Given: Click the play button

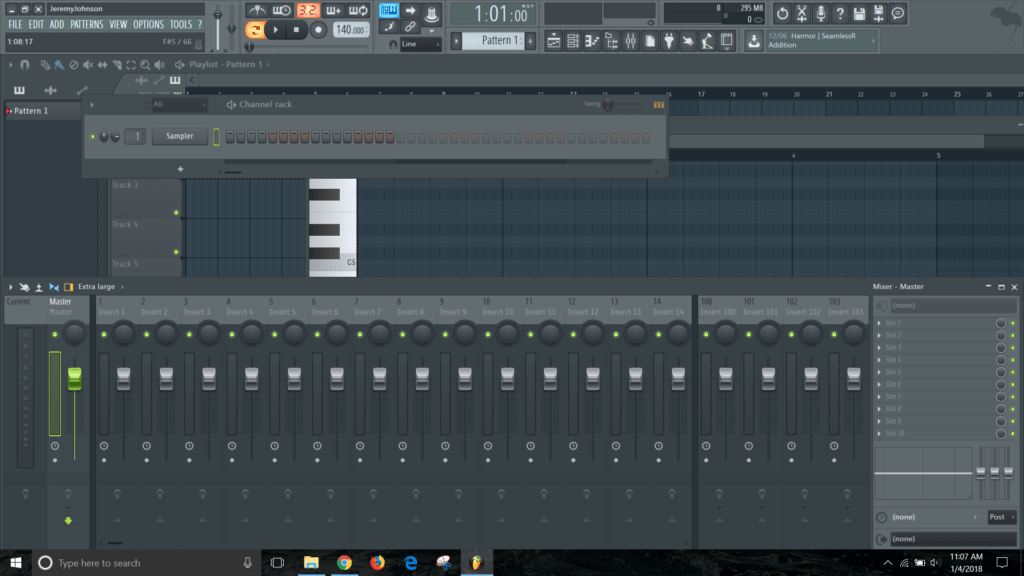Looking at the screenshot, I should coord(276,29).
